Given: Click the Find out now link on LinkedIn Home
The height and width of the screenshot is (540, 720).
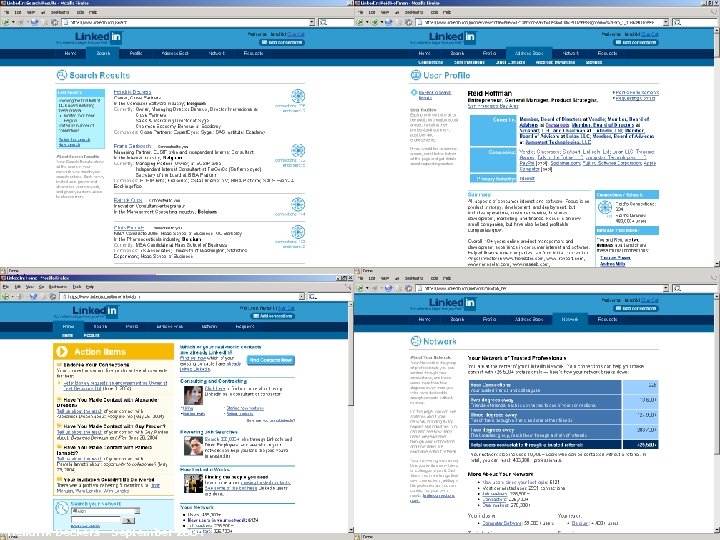Looking at the screenshot, I should [193, 358].
